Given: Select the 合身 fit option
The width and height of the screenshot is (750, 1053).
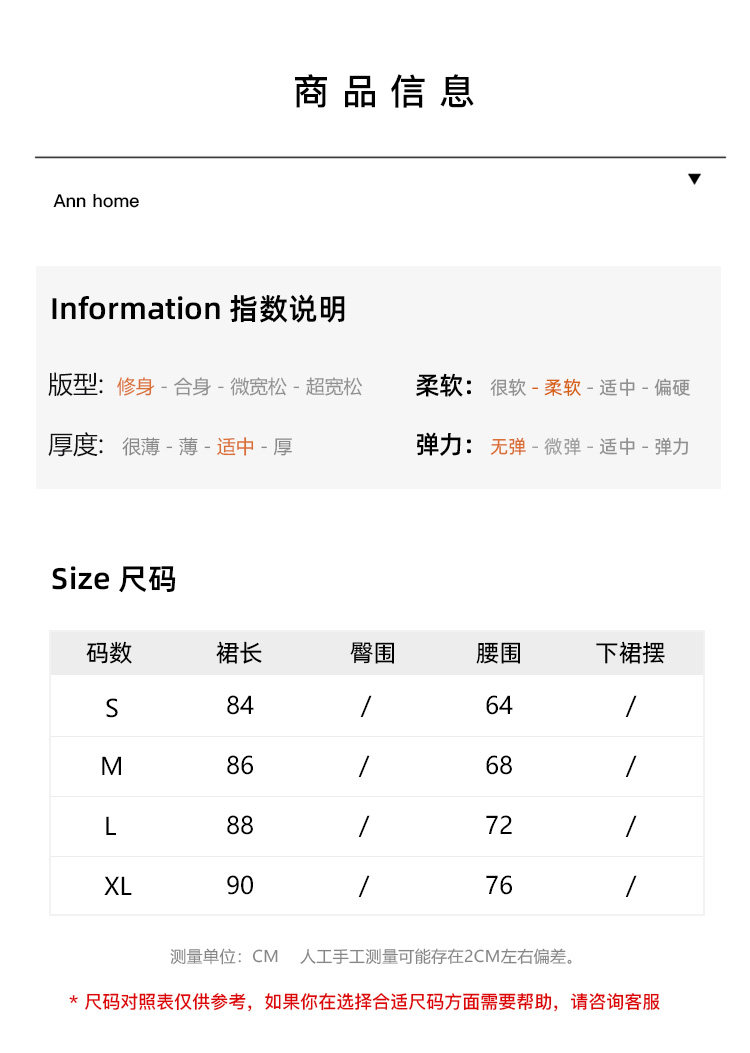Looking at the screenshot, I should click(x=192, y=387).
